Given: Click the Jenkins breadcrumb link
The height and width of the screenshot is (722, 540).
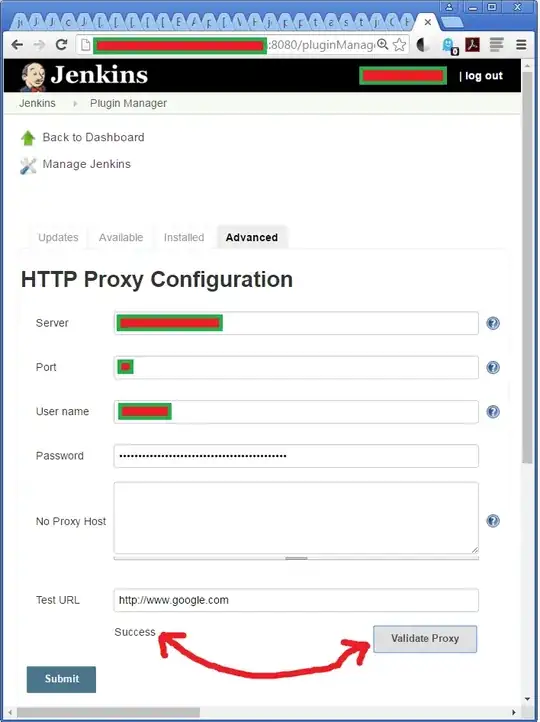Looking at the screenshot, I should point(37,103).
